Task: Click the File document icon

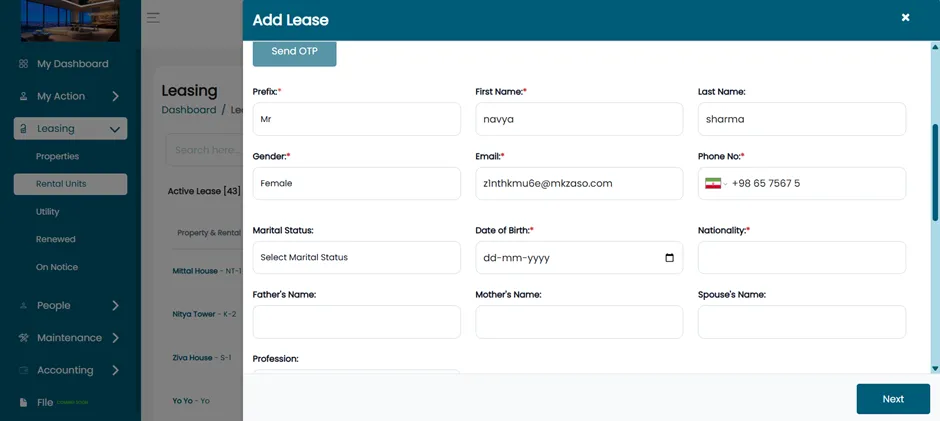Action: click(x=23, y=402)
